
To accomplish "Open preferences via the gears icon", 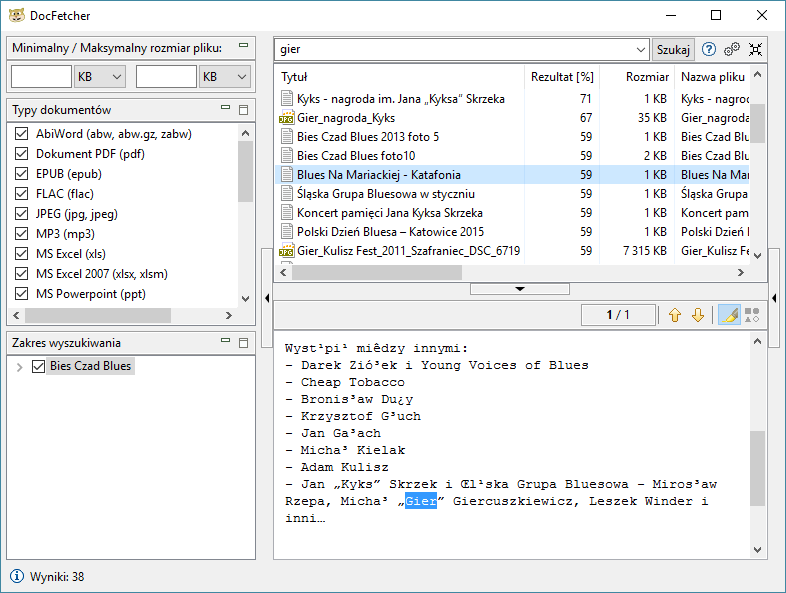I will (x=732, y=49).
